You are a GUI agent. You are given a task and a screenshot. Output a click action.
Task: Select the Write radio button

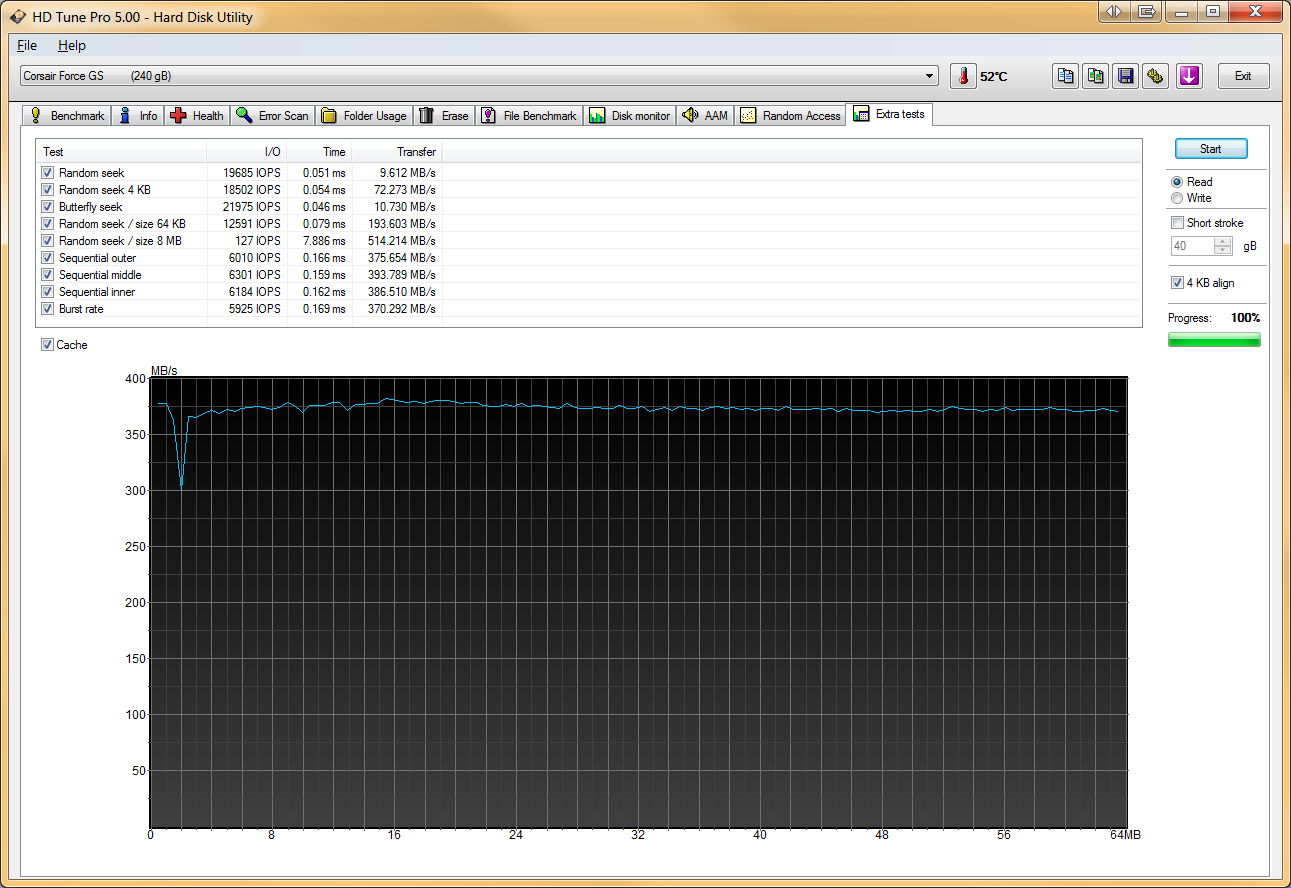[1177, 198]
